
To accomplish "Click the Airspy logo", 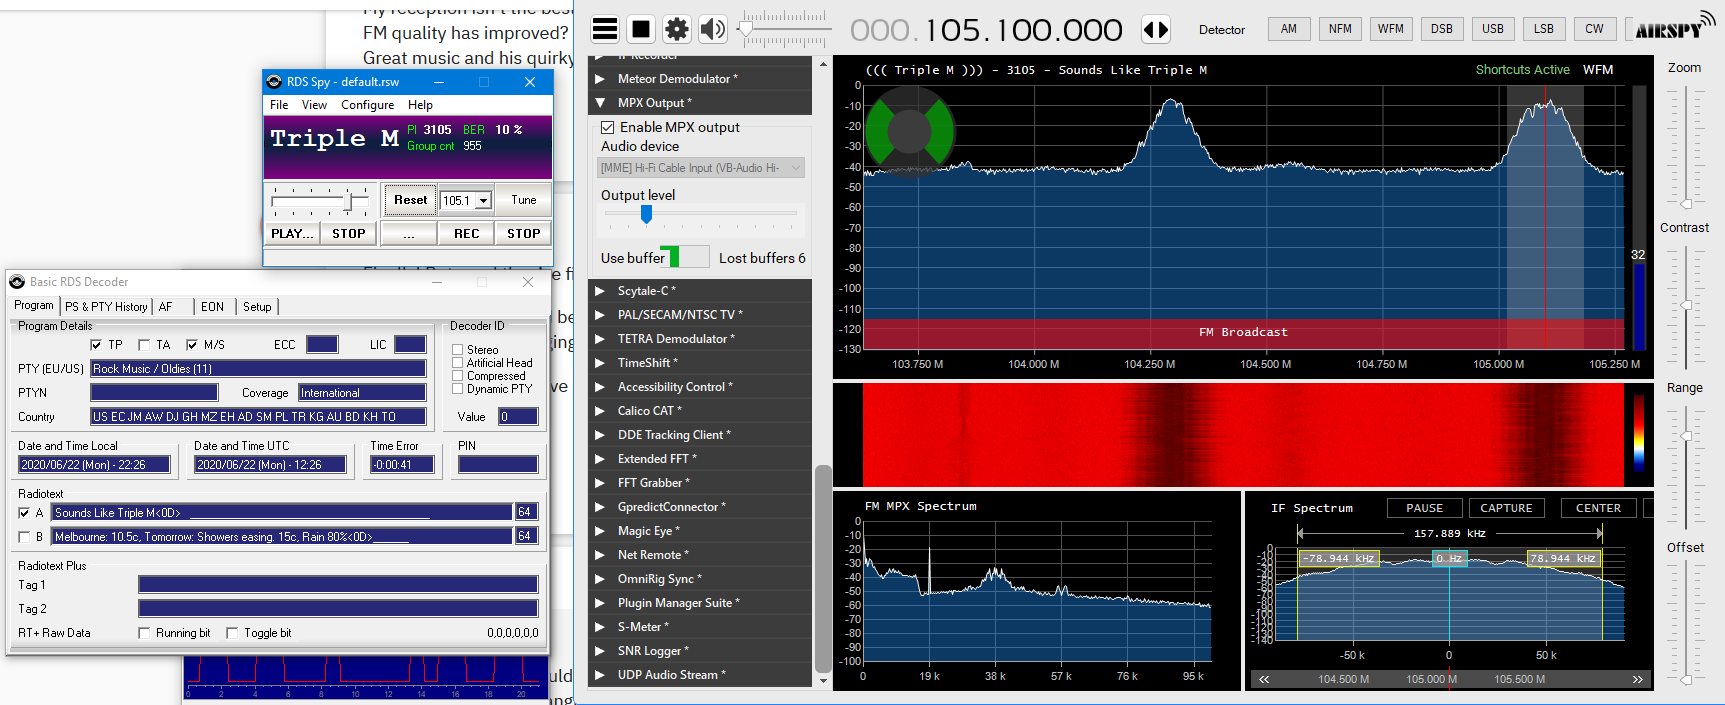I will 1673,28.
